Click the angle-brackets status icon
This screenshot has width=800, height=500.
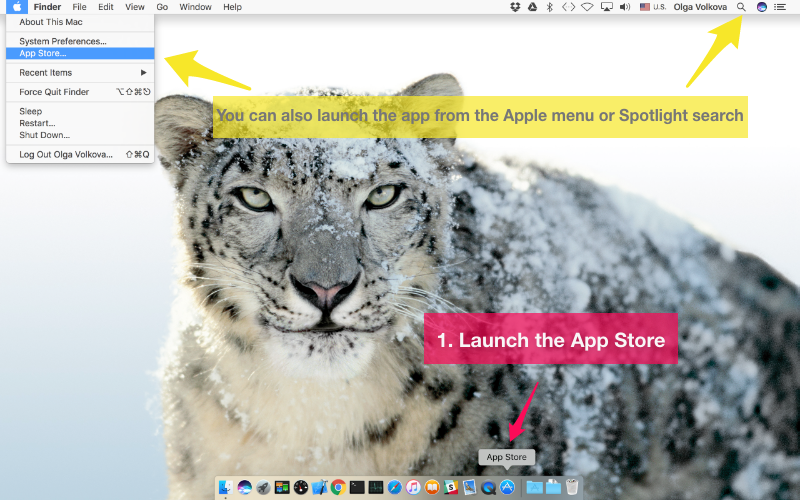click(x=568, y=7)
